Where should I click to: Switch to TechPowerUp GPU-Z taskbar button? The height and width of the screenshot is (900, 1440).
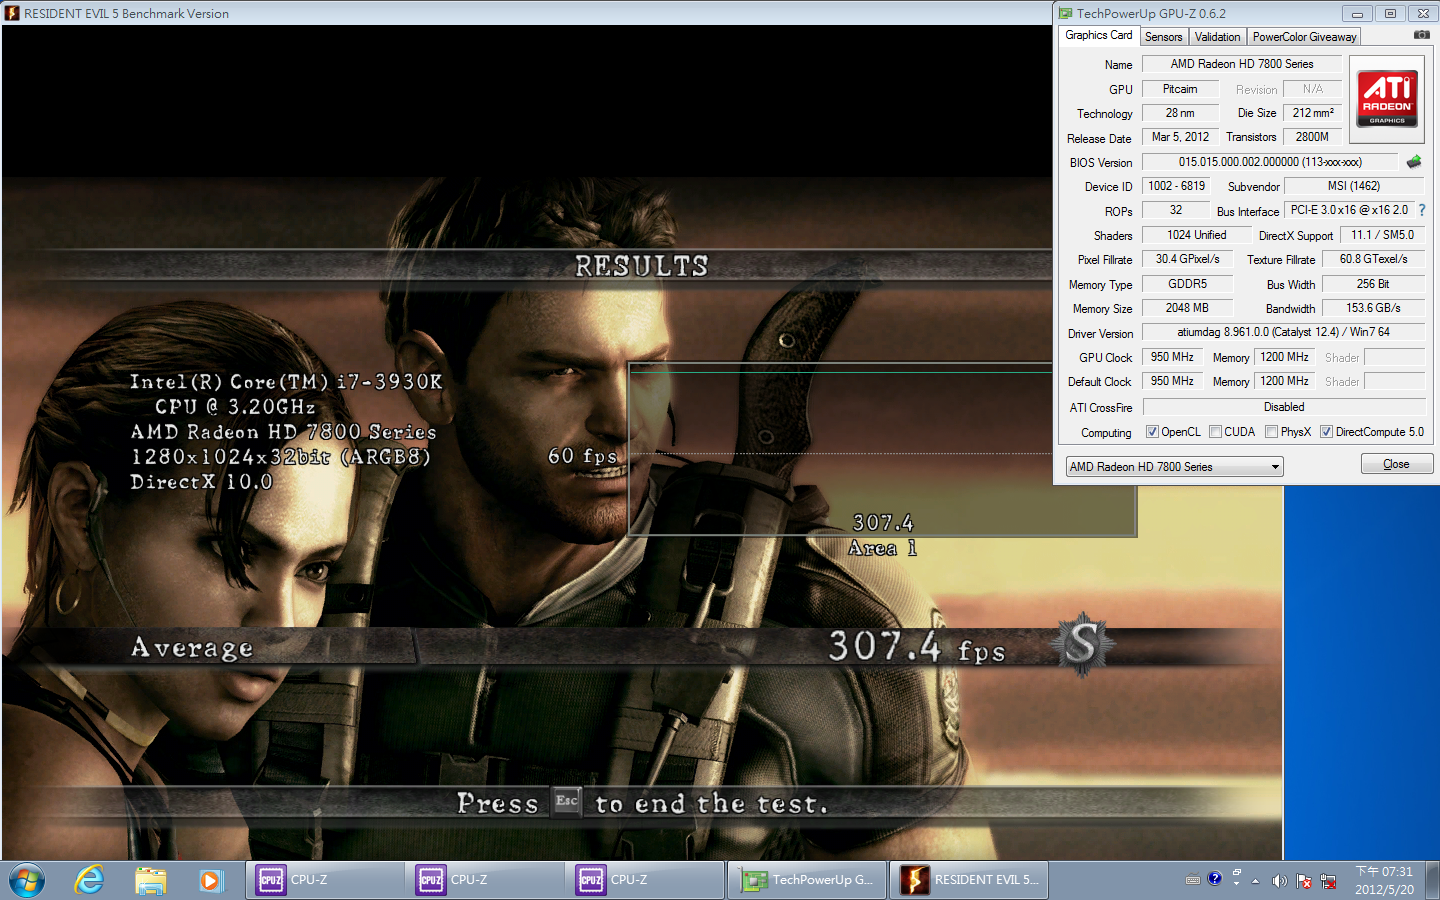[x=807, y=880]
